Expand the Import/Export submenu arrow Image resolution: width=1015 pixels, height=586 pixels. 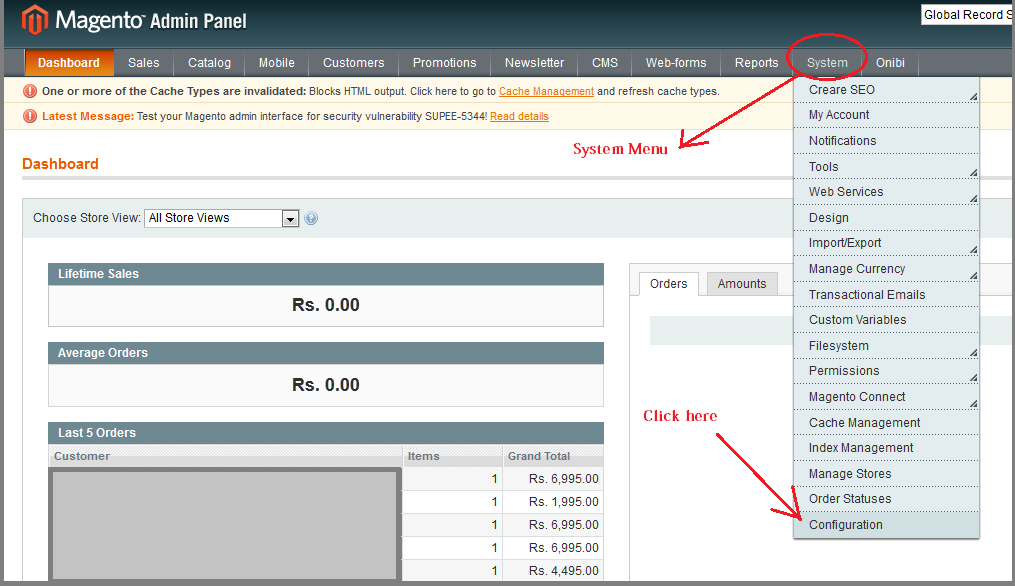click(x=973, y=250)
